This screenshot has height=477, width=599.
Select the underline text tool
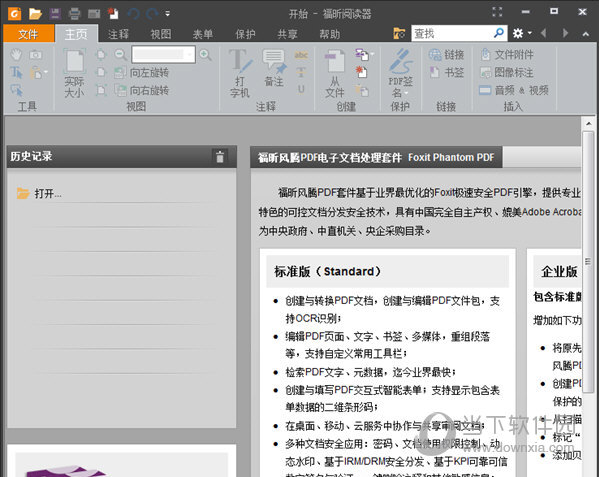coord(301,90)
